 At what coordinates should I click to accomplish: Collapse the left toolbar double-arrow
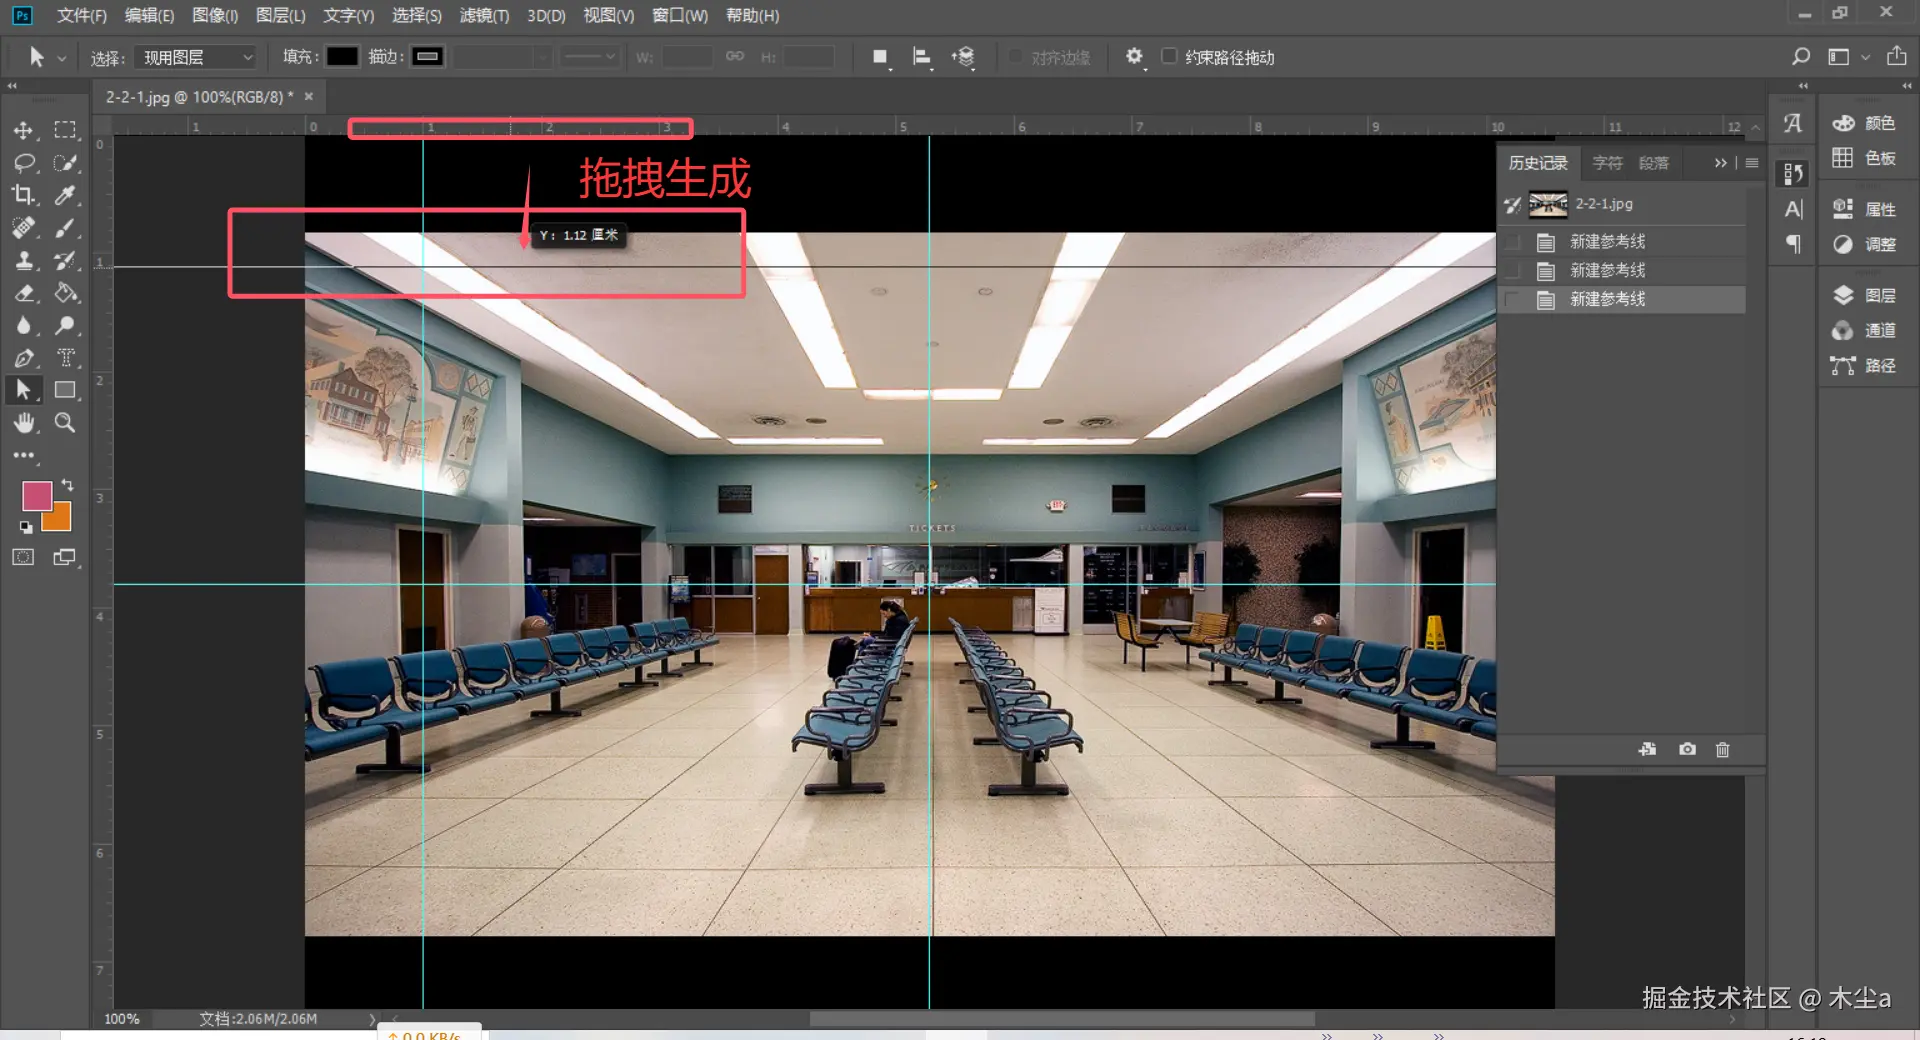(x=12, y=86)
